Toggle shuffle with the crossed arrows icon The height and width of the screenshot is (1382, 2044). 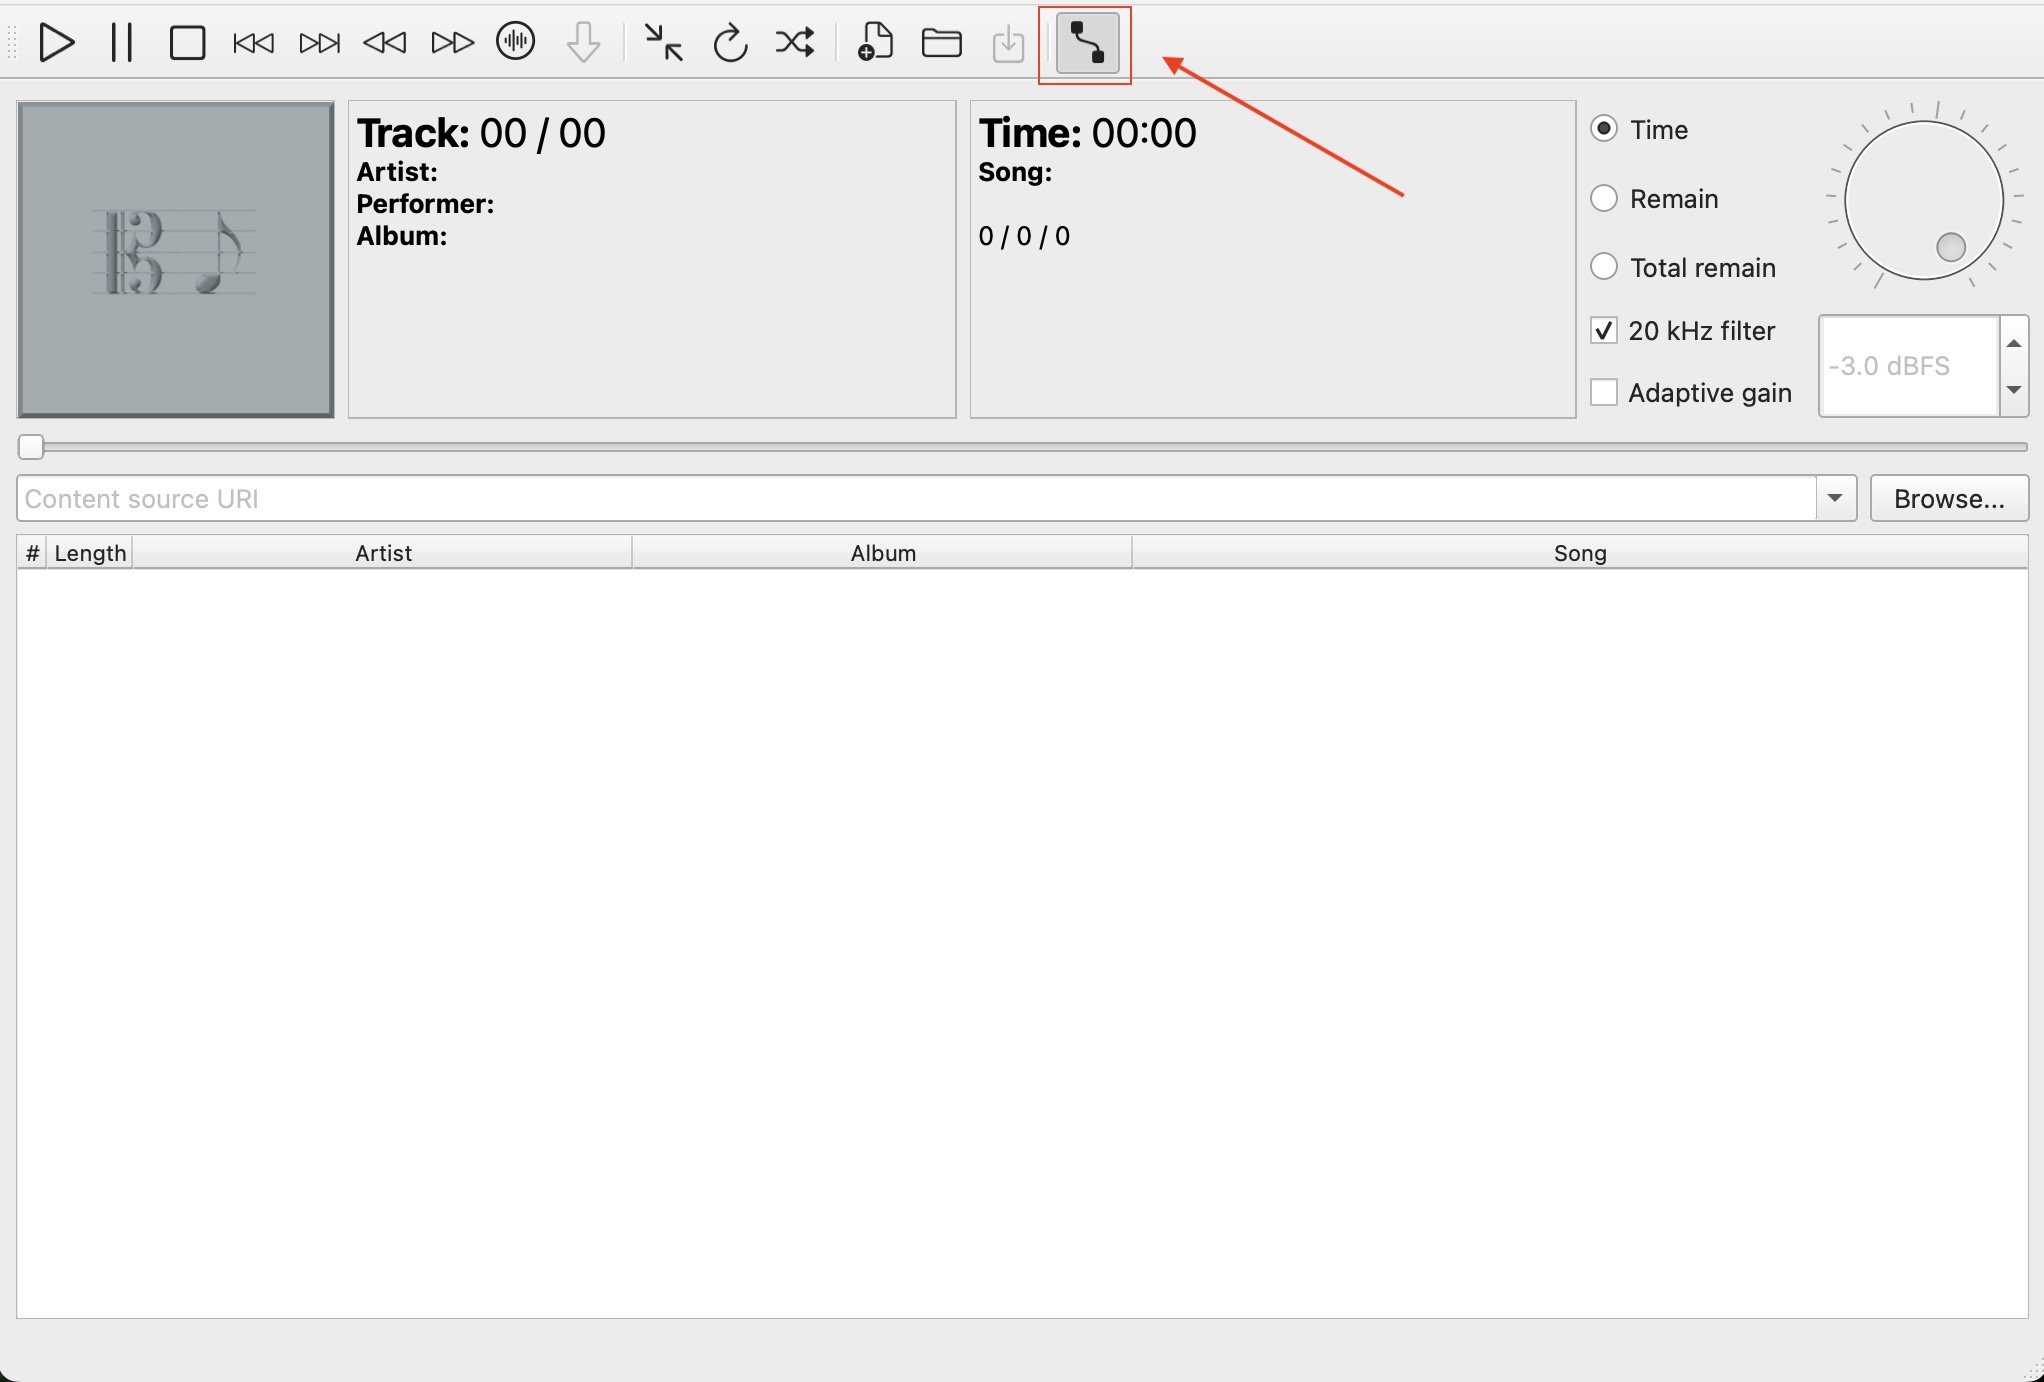pyautogui.click(x=795, y=43)
